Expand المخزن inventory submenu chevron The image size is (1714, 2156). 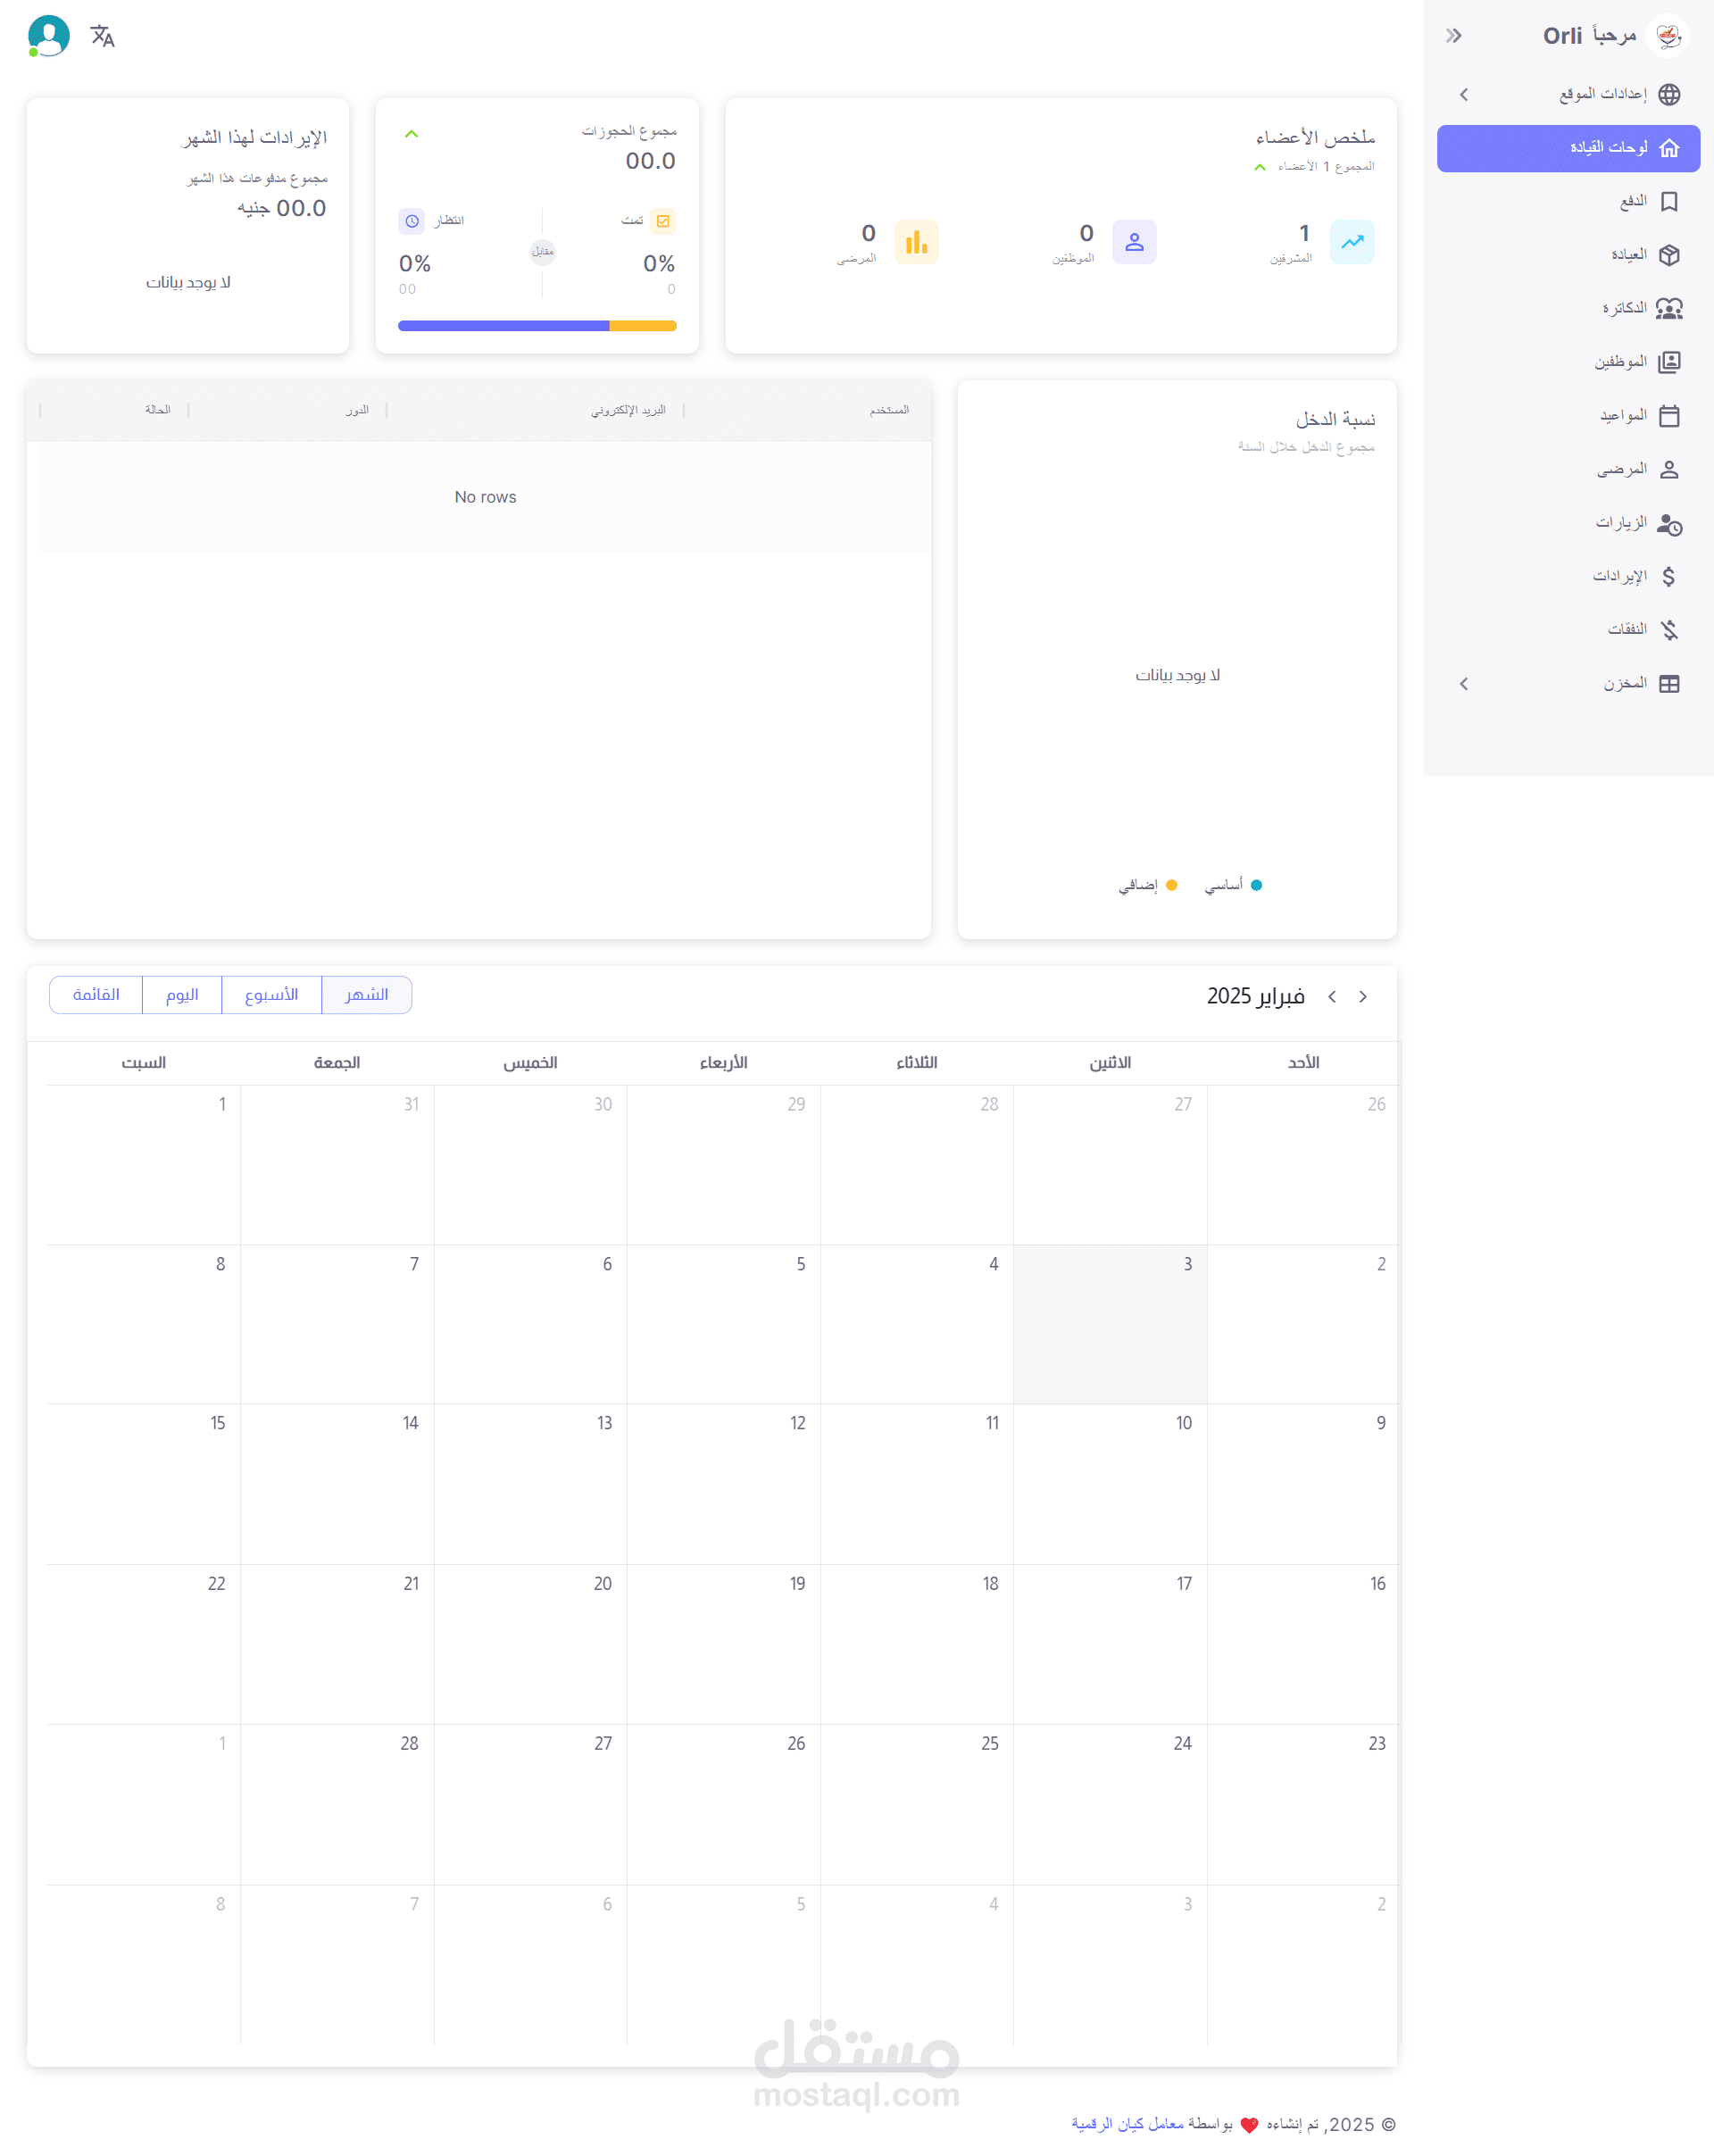[x=1464, y=684]
